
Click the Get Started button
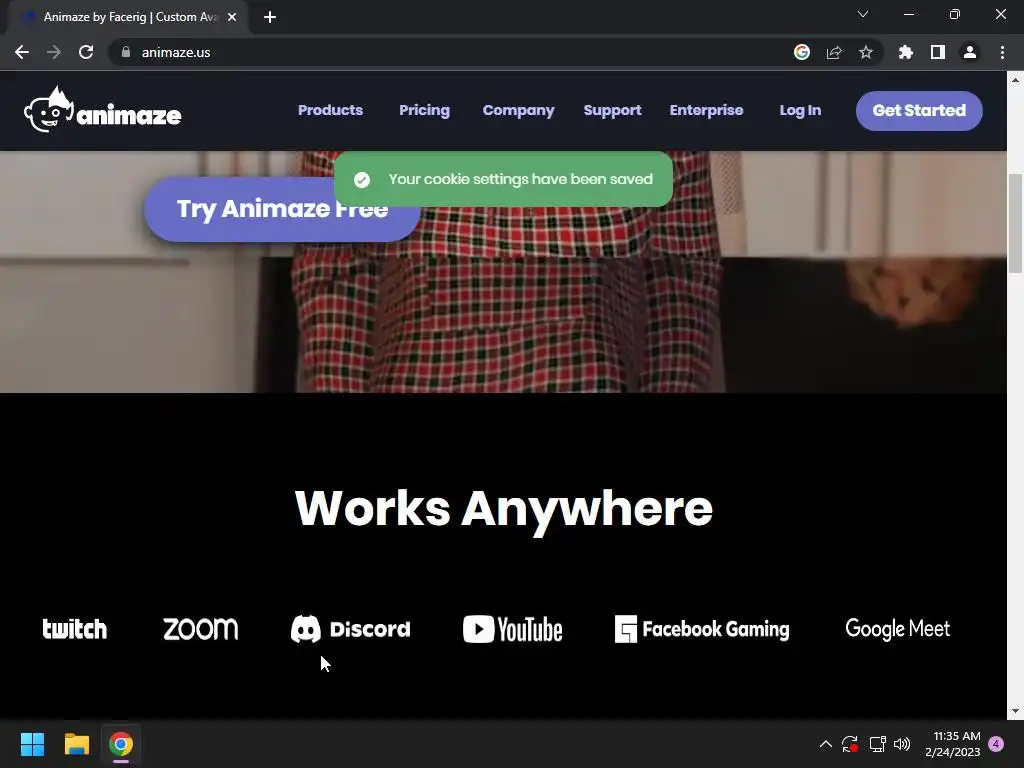[919, 110]
